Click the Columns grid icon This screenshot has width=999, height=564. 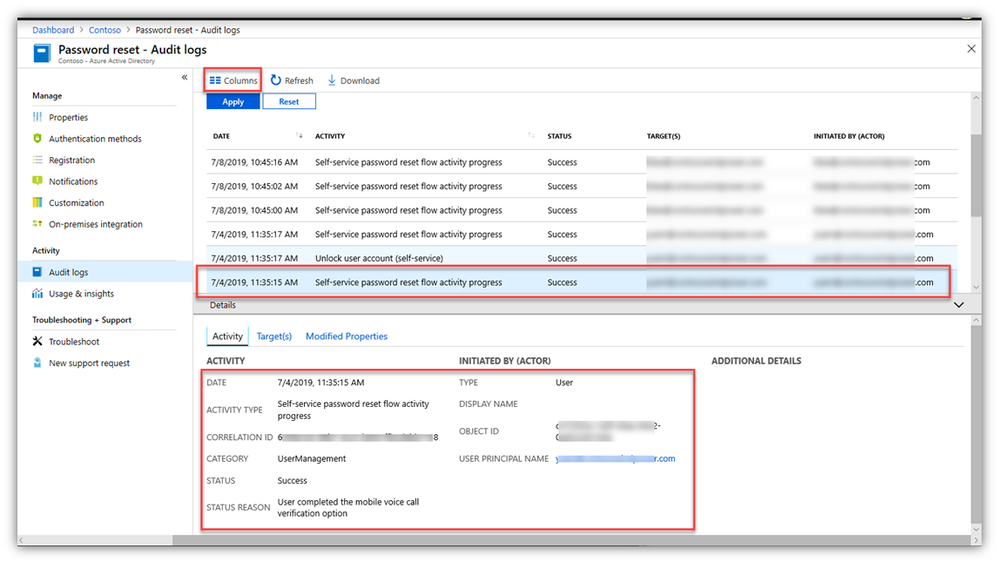tap(215, 80)
